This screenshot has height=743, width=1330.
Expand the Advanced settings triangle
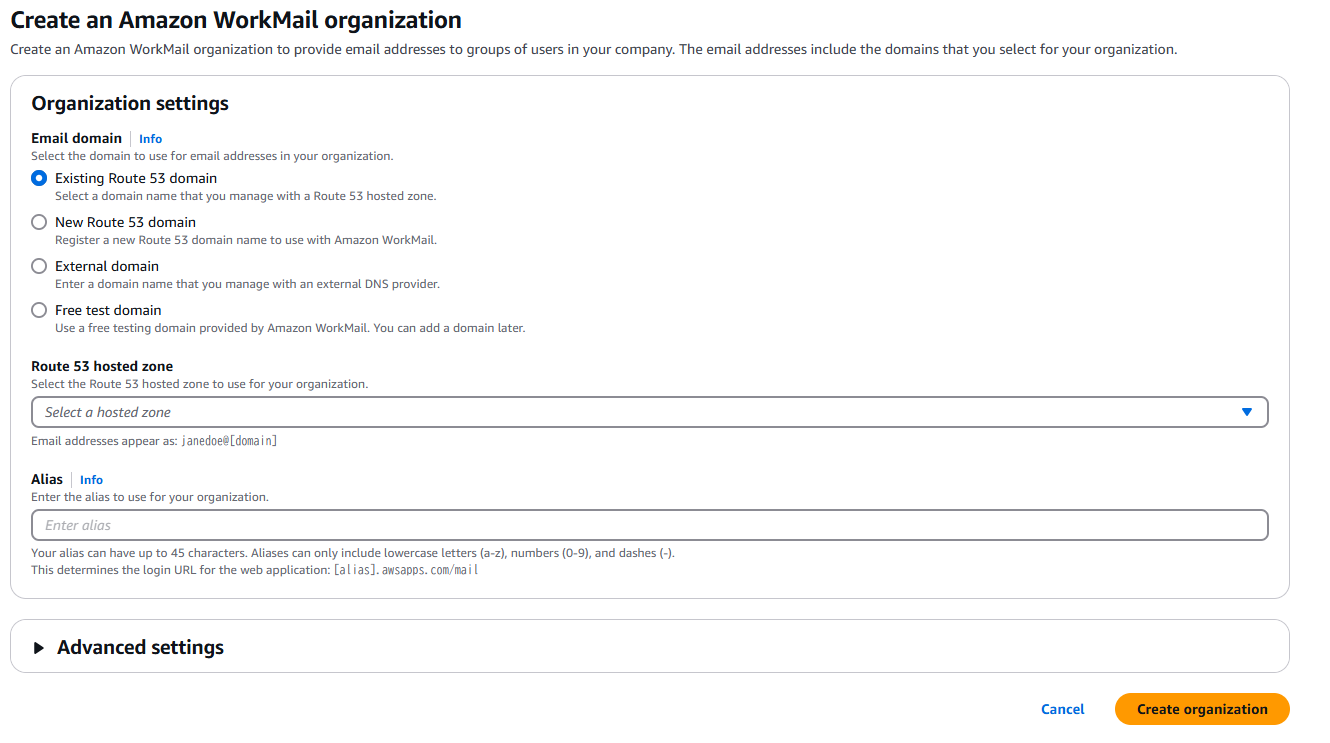coord(39,648)
